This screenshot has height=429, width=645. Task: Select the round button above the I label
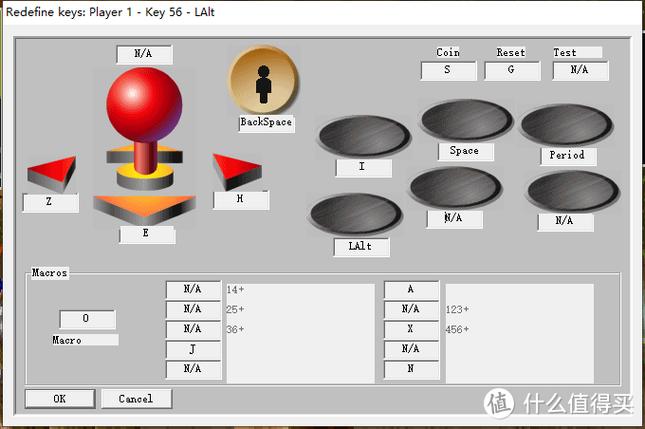coord(363,136)
